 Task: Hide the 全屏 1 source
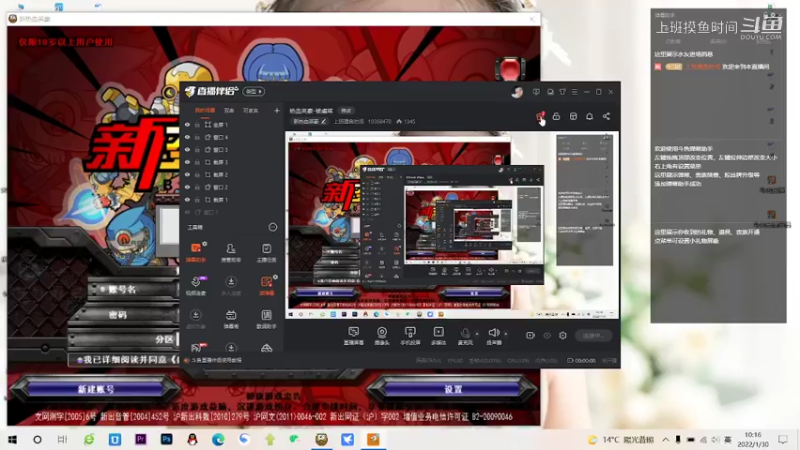187,124
